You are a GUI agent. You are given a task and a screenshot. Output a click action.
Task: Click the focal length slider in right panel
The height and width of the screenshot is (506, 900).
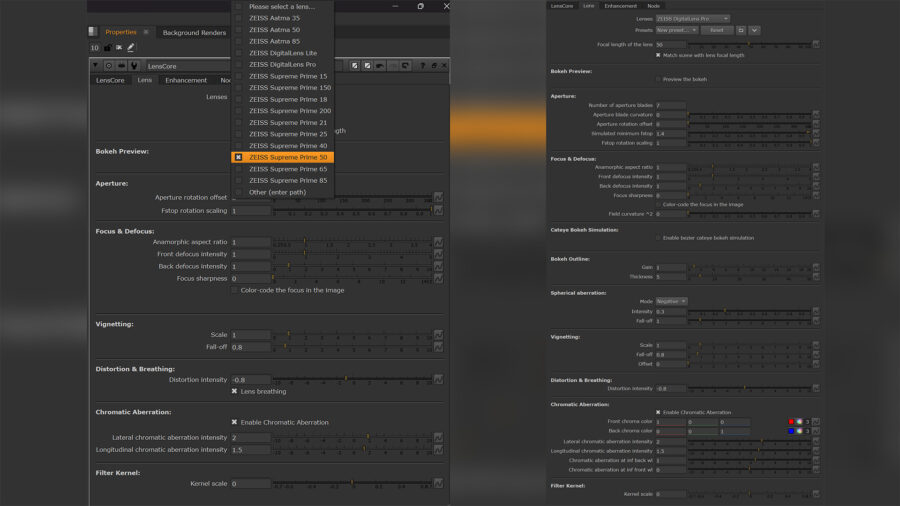pos(750,44)
